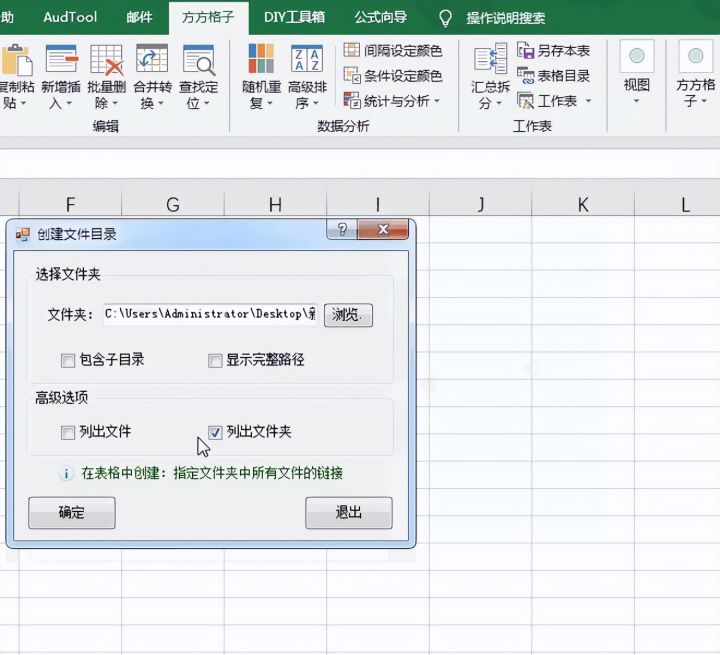Click the help question mark in dialog title
This screenshot has width=720, height=655.
[342, 229]
